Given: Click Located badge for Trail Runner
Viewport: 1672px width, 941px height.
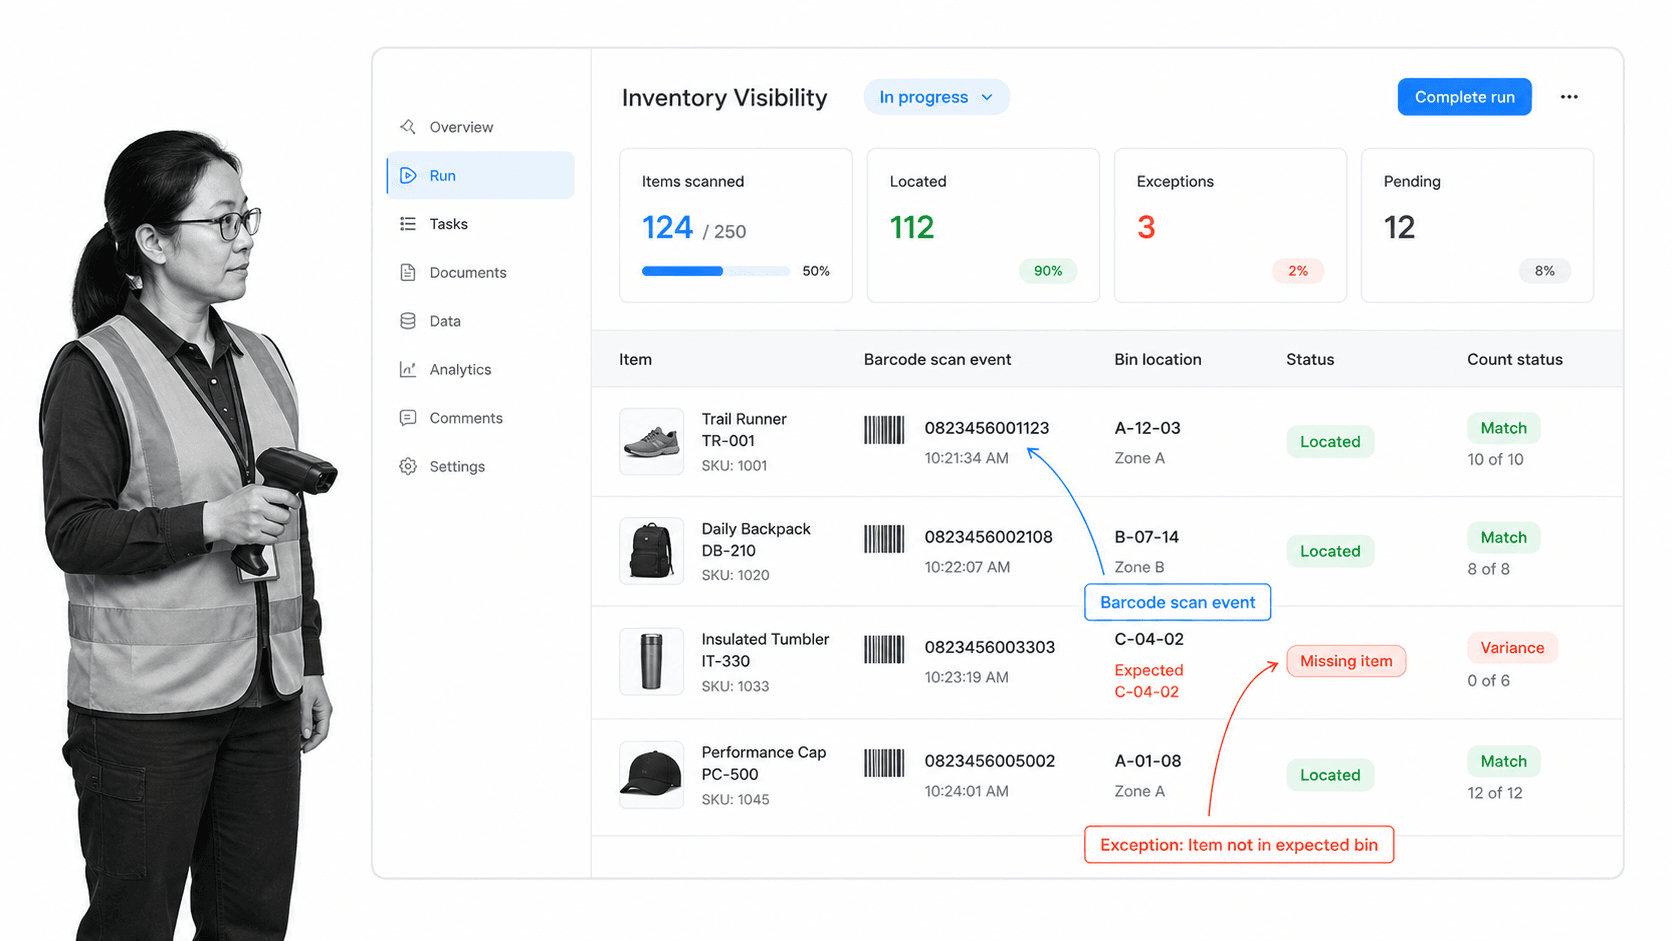Looking at the screenshot, I should [1330, 442].
